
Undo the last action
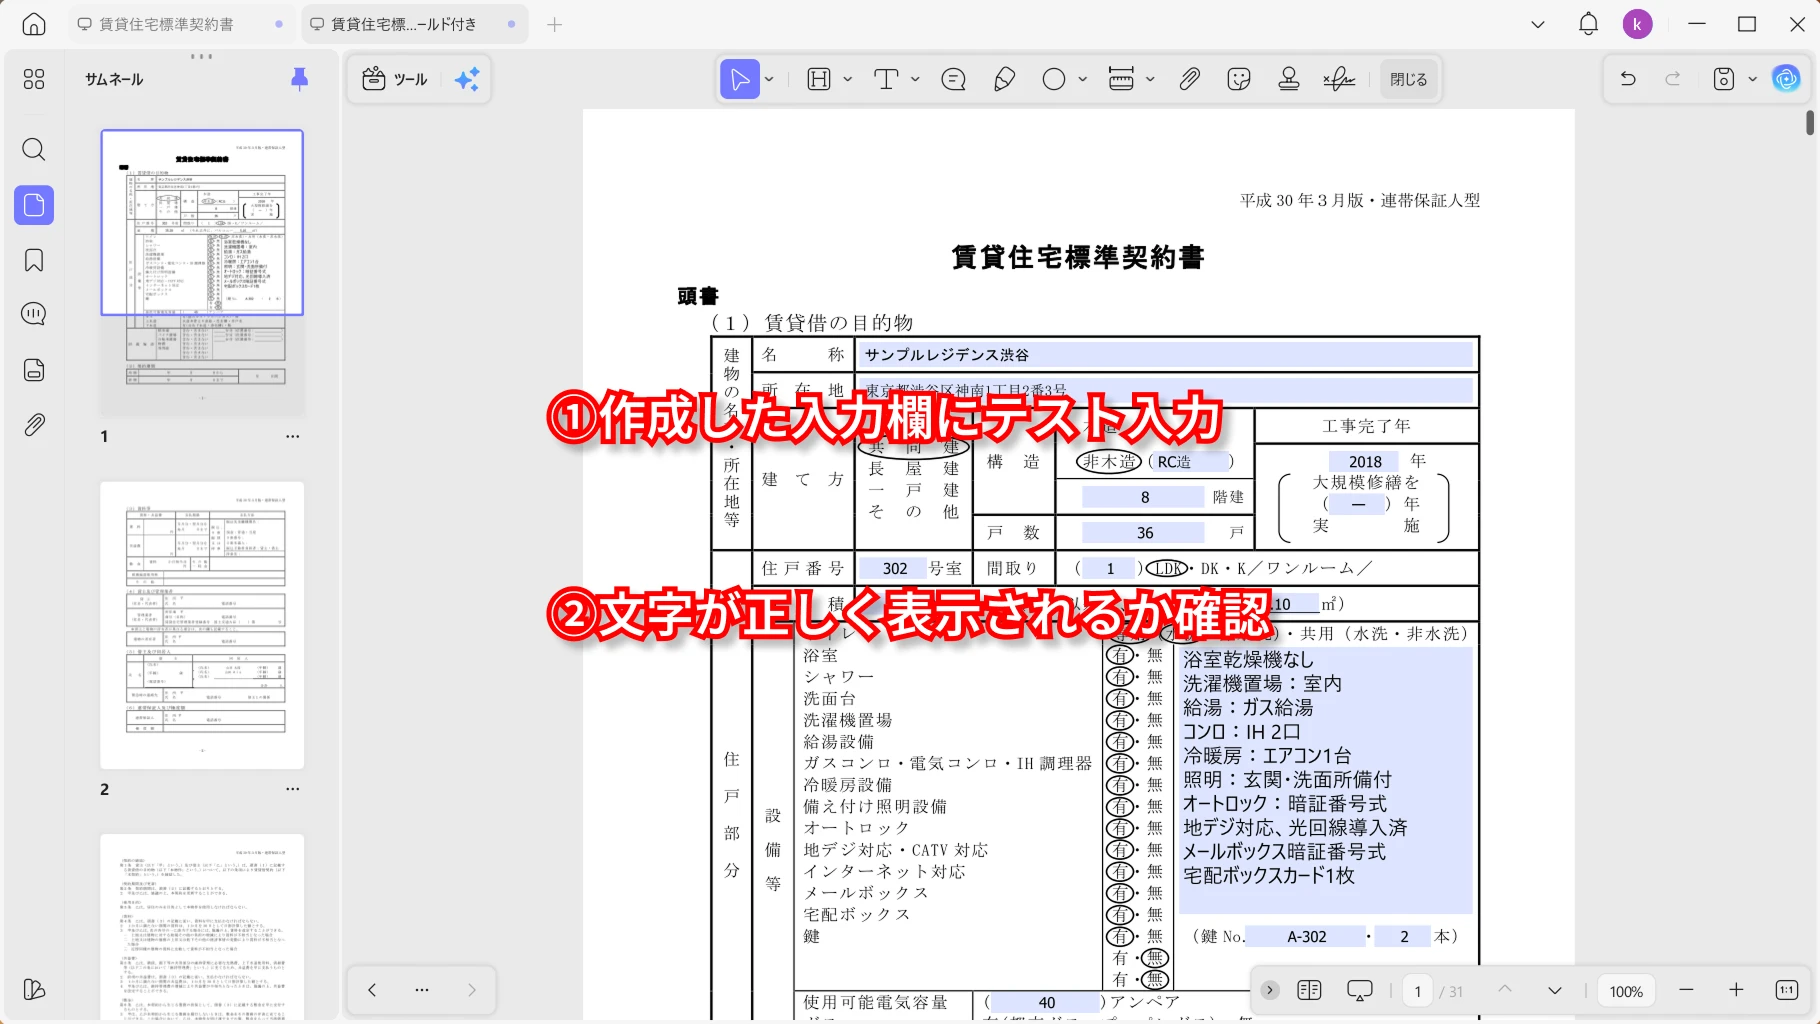1628,79
